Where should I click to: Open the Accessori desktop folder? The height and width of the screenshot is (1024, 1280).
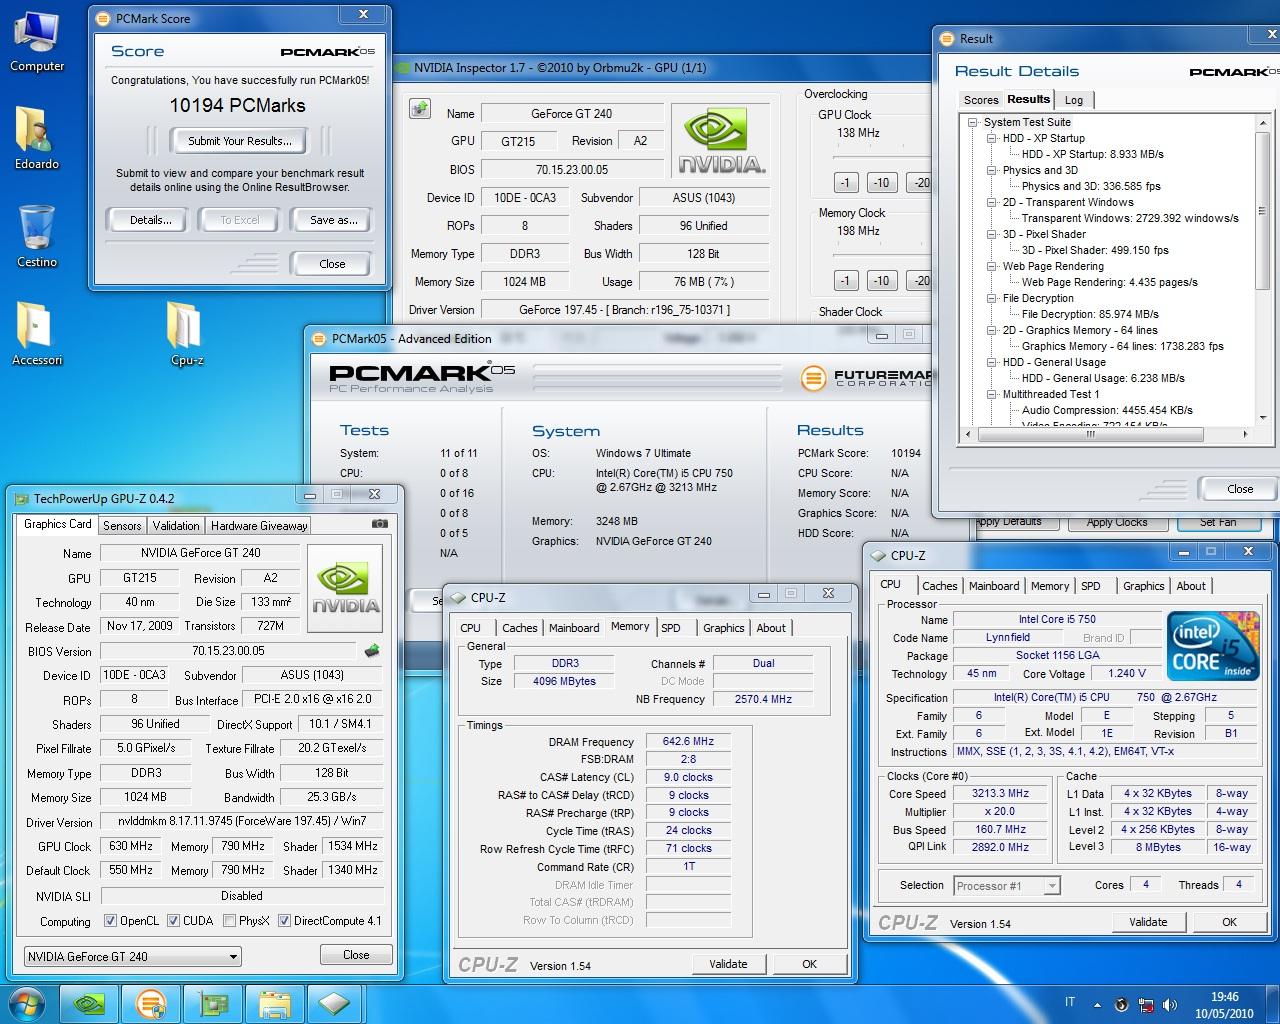36,334
